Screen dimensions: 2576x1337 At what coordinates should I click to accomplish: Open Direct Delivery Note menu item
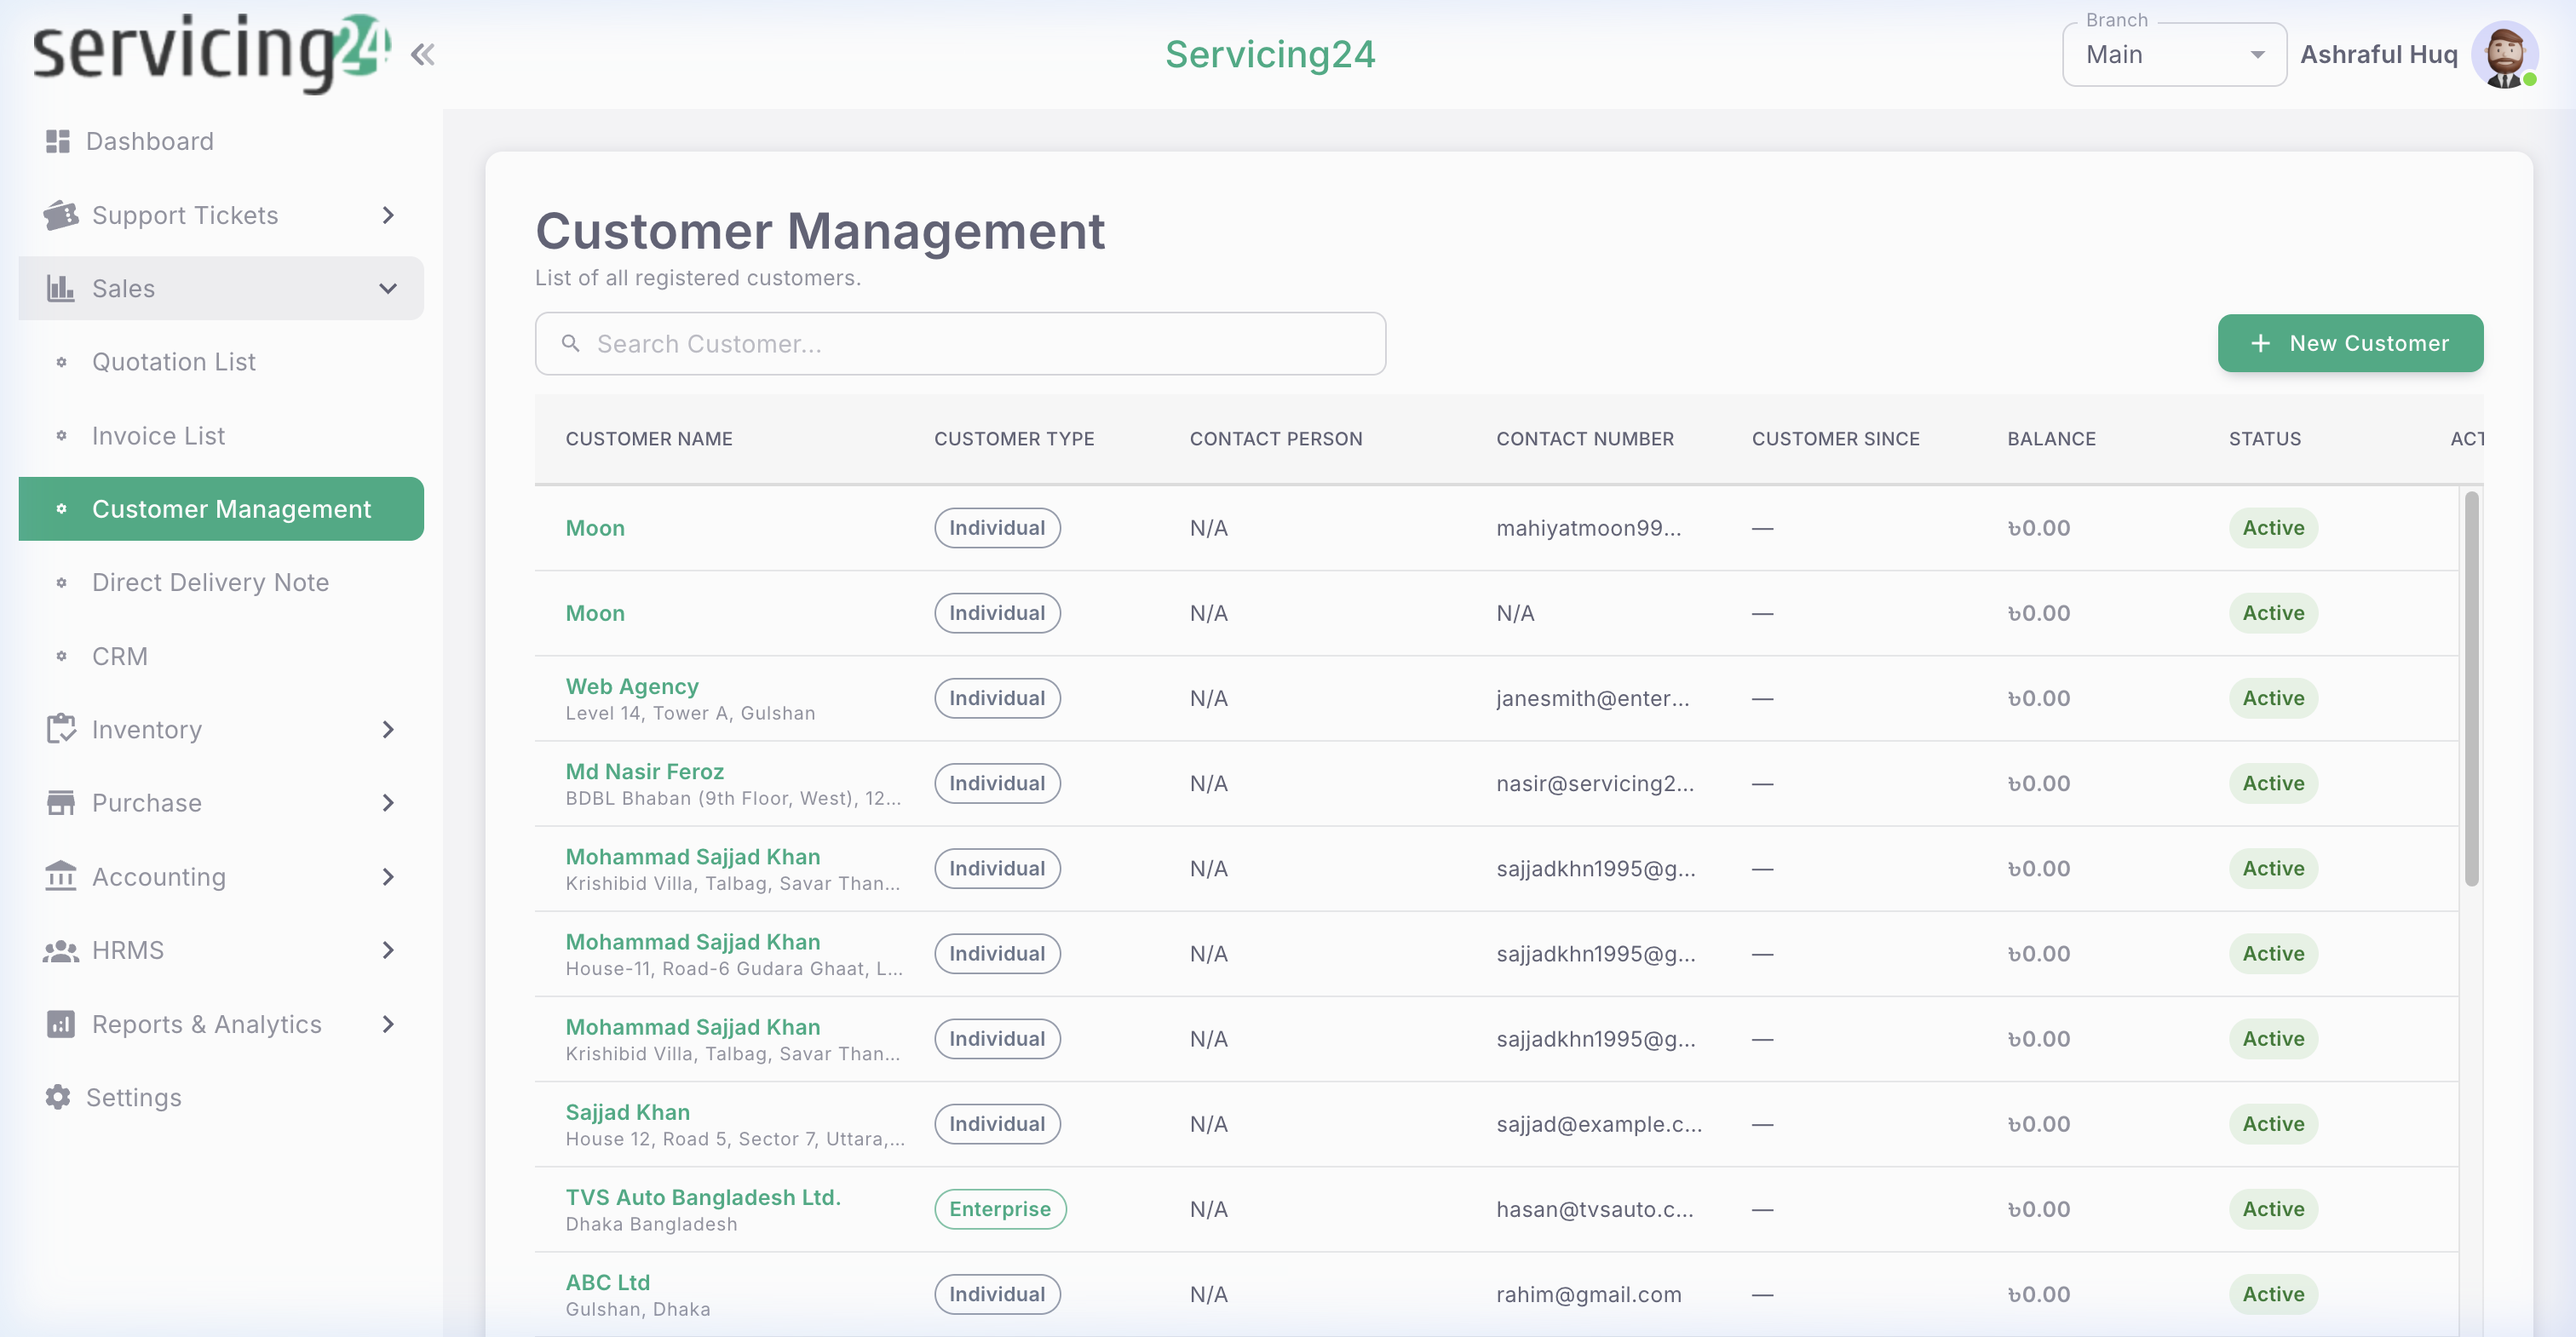[x=221, y=582]
